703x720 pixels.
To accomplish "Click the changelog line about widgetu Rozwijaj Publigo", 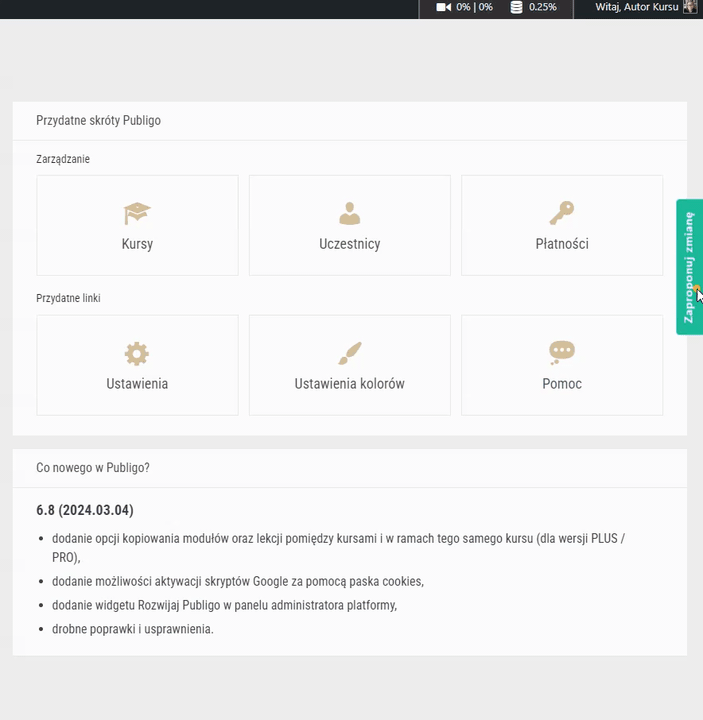I will click(x=224, y=605).
